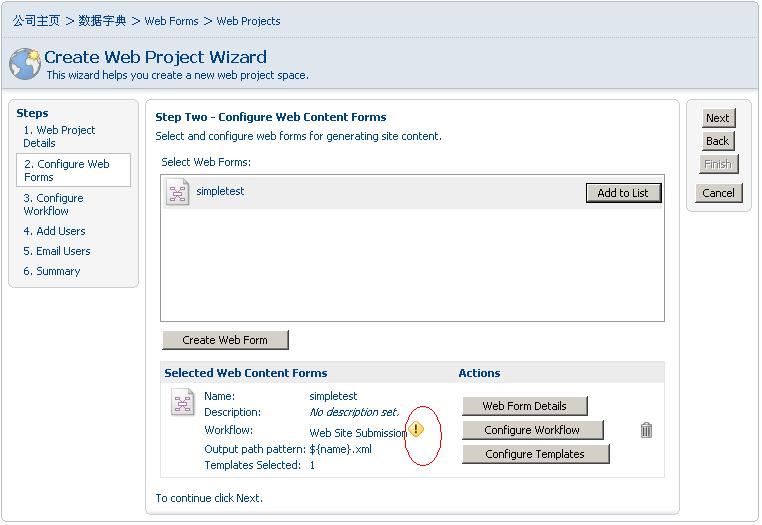This screenshot has width=762, height=525.
Task: Add simpletest to the list
Action: click(623, 193)
